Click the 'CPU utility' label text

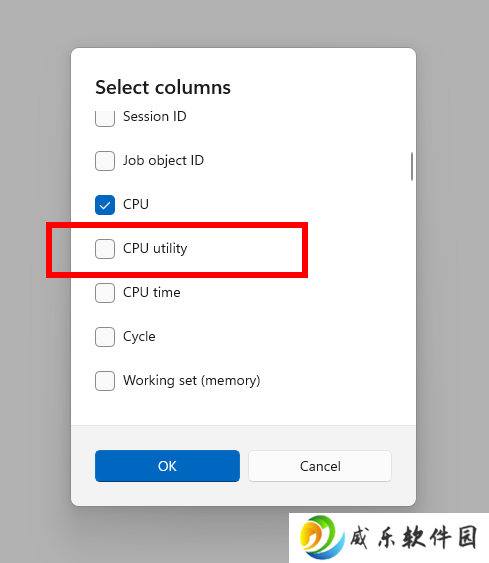[x=155, y=248]
